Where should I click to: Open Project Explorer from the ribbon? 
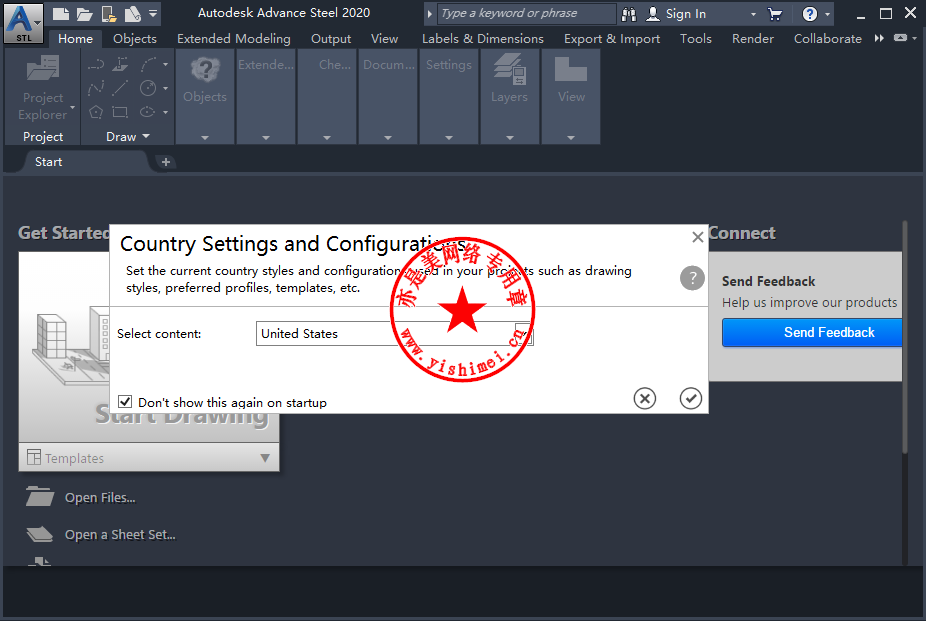(x=43, y=87)
